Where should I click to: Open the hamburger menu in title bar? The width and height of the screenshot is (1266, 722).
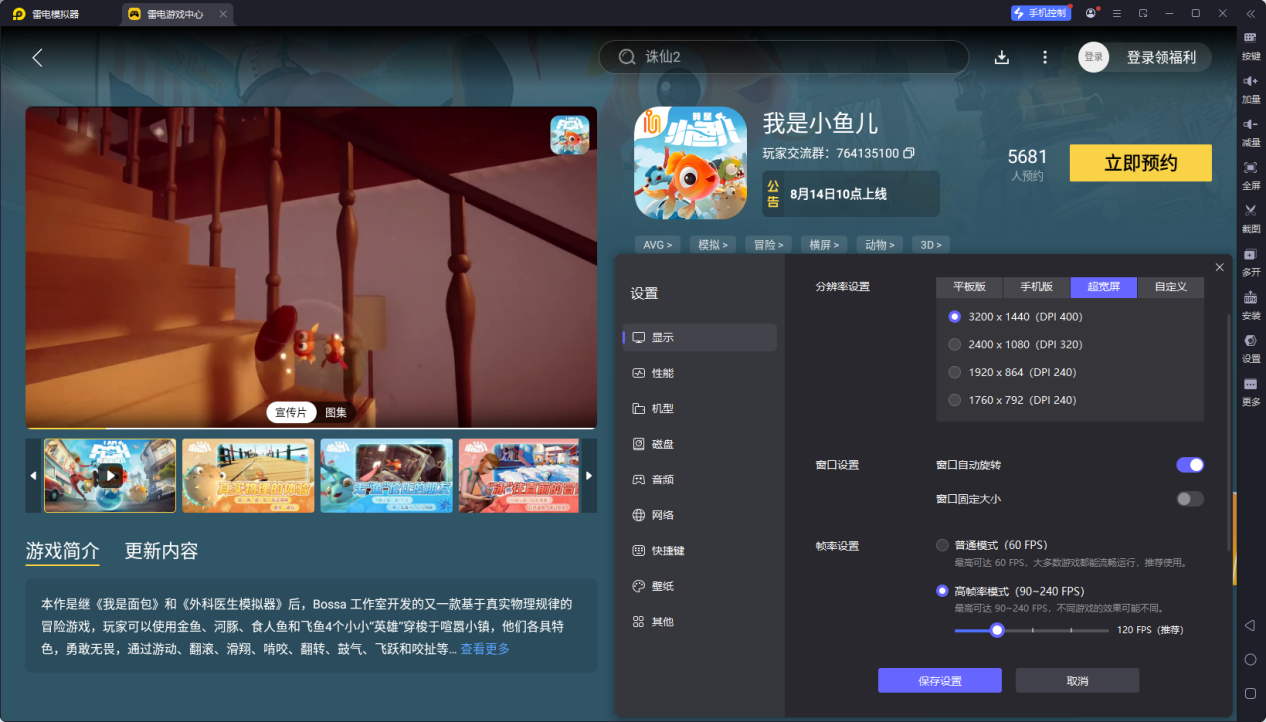(x=1117, y=13)
